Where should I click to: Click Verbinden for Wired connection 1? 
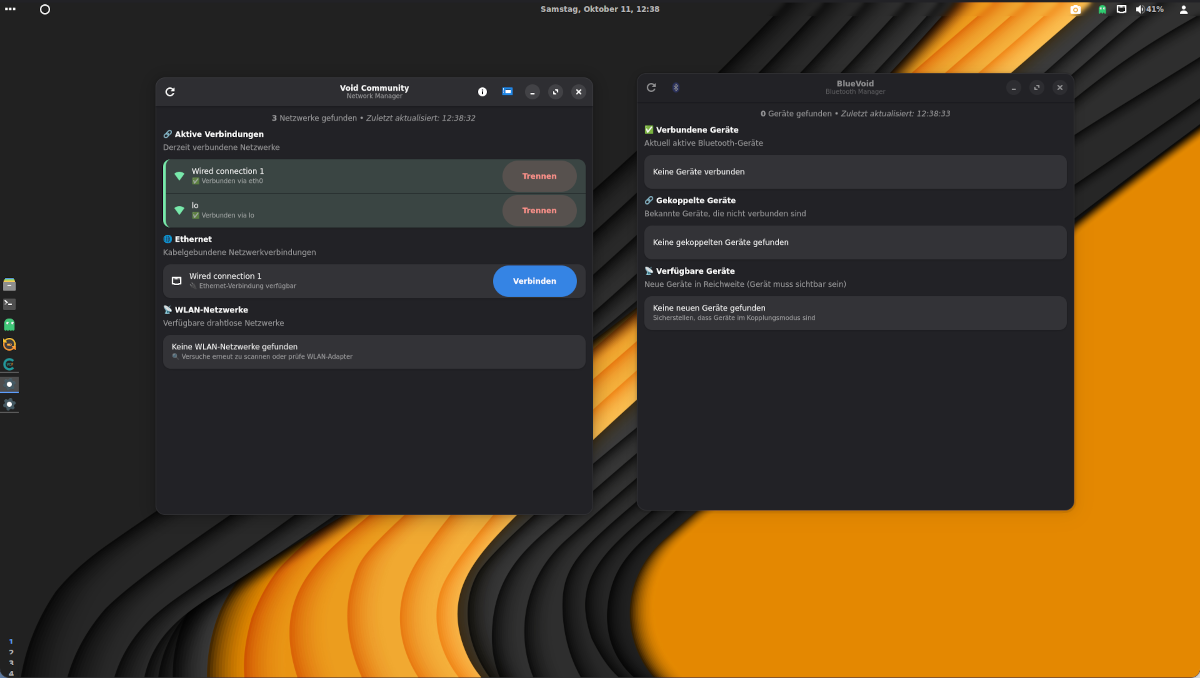point(534,281)
